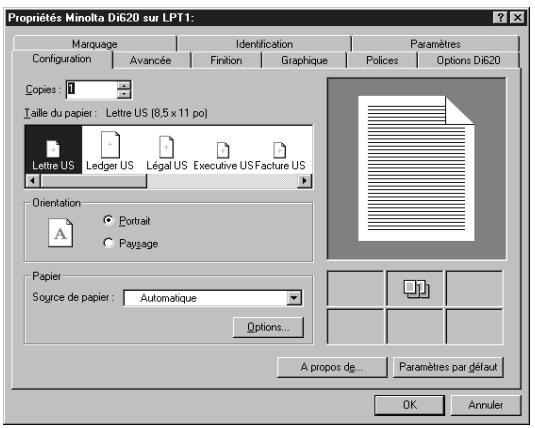Click the paper list left scroll arrow
535x428 pixels.
[33, 181]
